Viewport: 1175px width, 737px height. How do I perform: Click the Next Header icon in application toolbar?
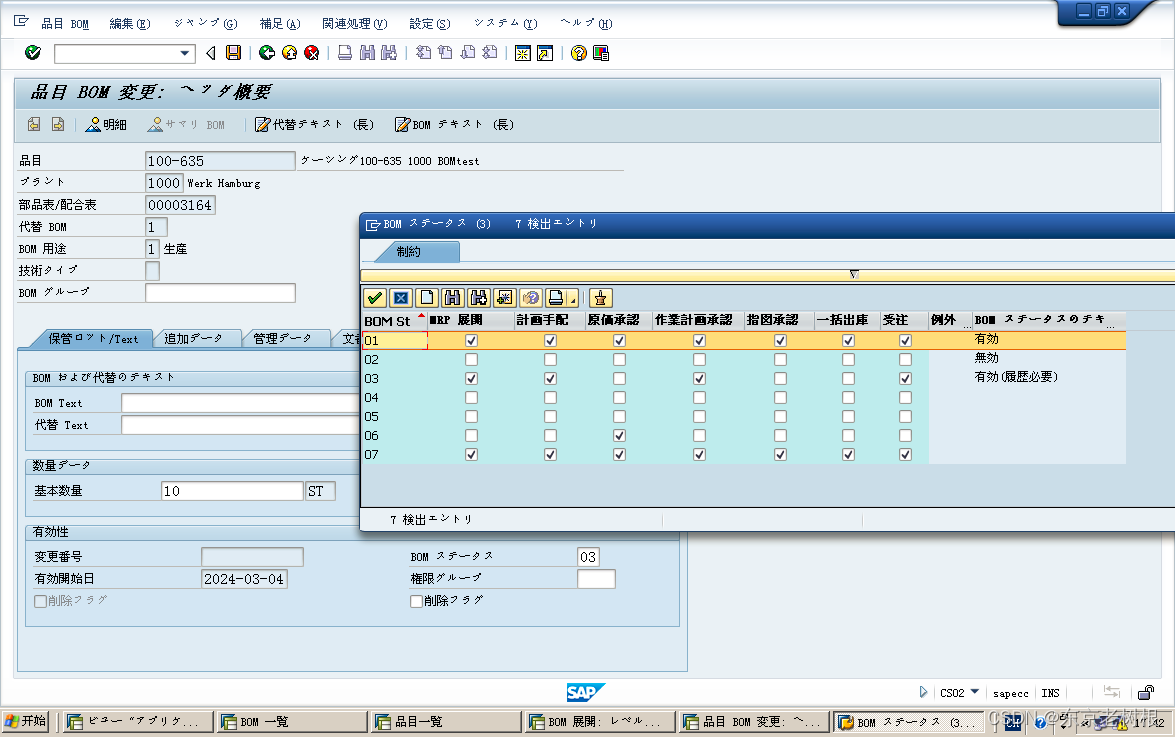[x=58, y=124]
